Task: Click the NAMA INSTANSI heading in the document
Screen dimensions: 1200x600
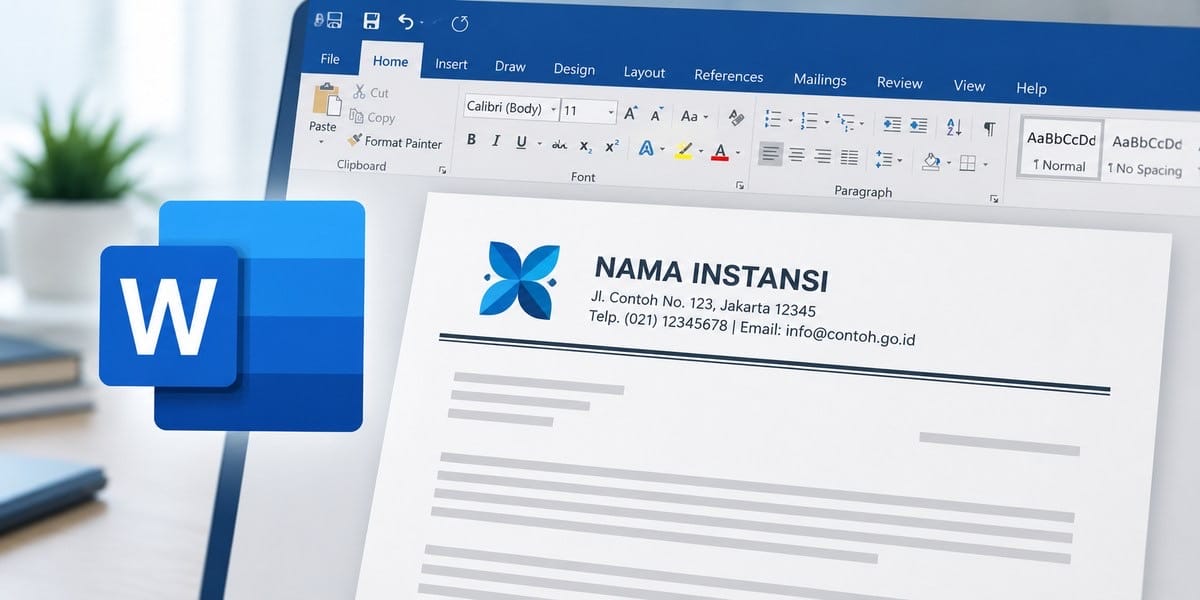Action: pos(711,275)
